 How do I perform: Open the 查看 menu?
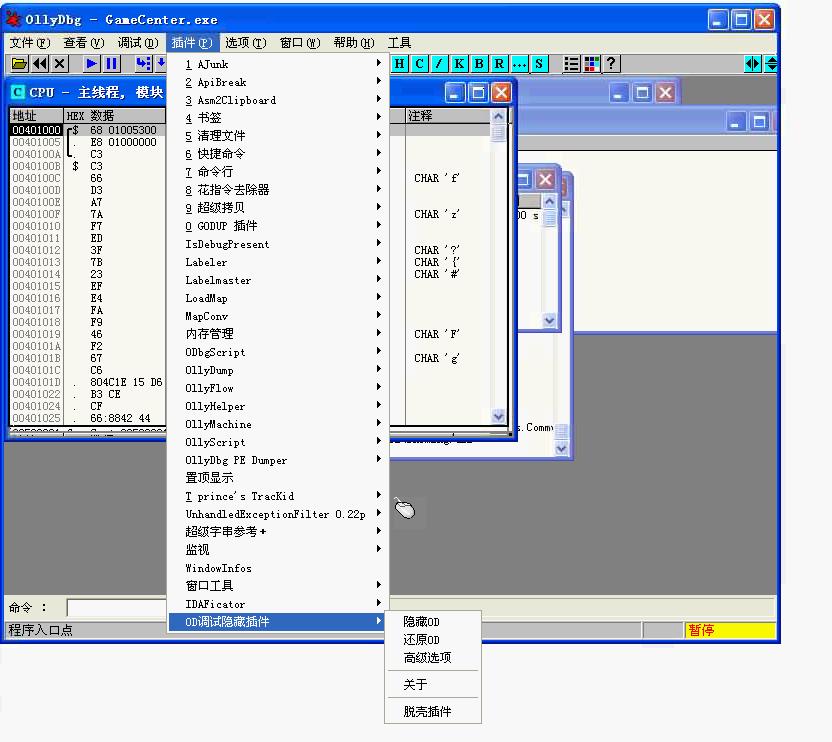click(83, 42)
